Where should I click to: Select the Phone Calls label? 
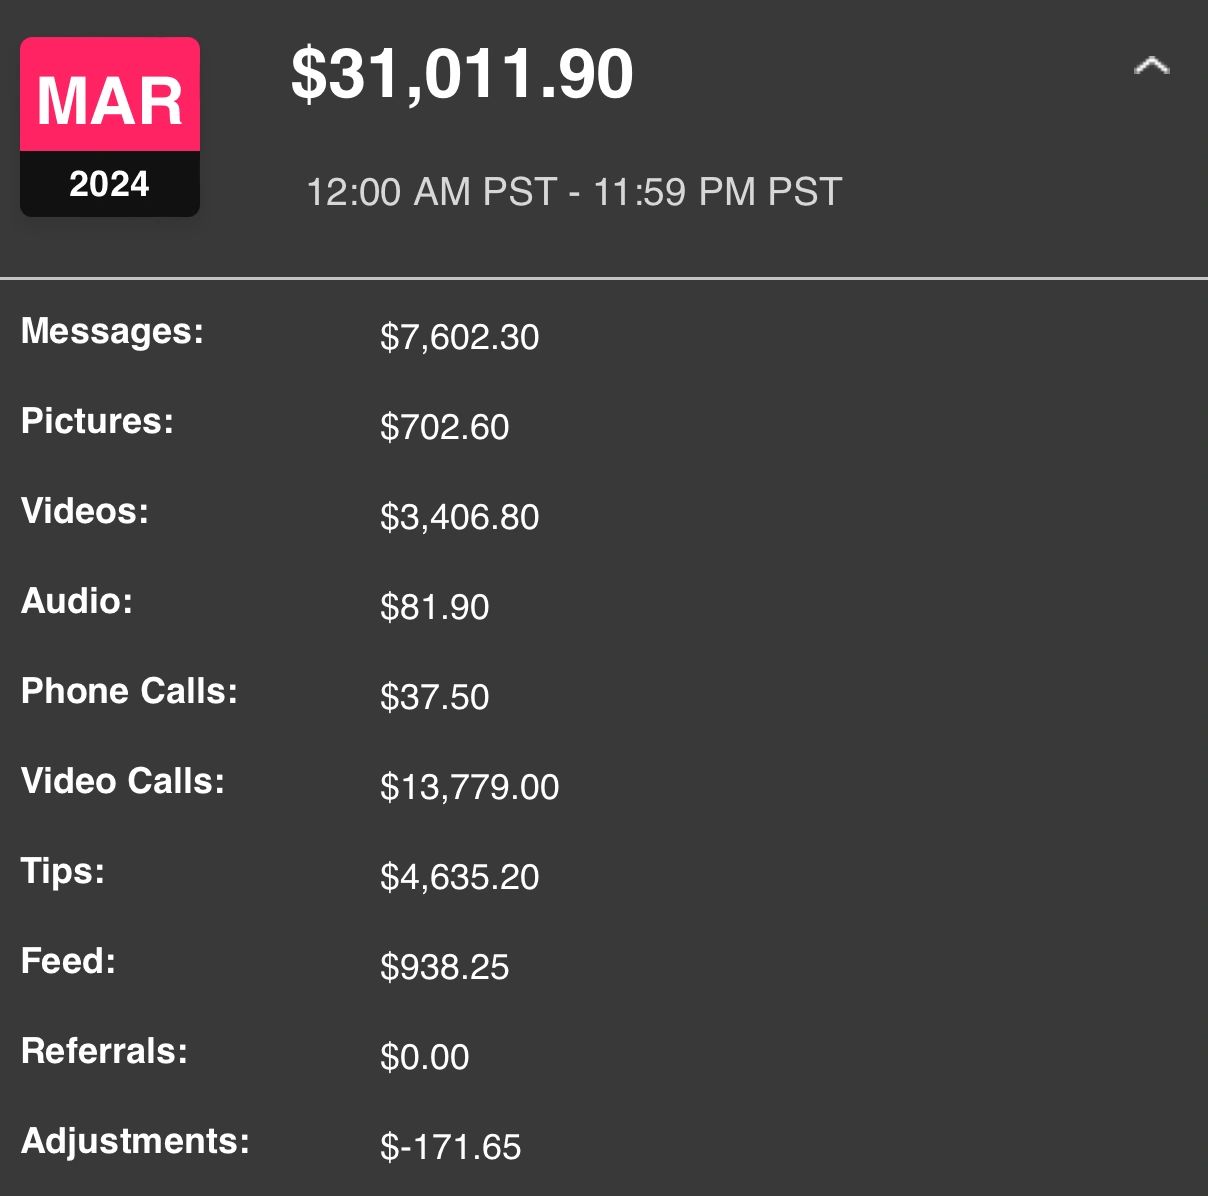[x=129, y=691]
